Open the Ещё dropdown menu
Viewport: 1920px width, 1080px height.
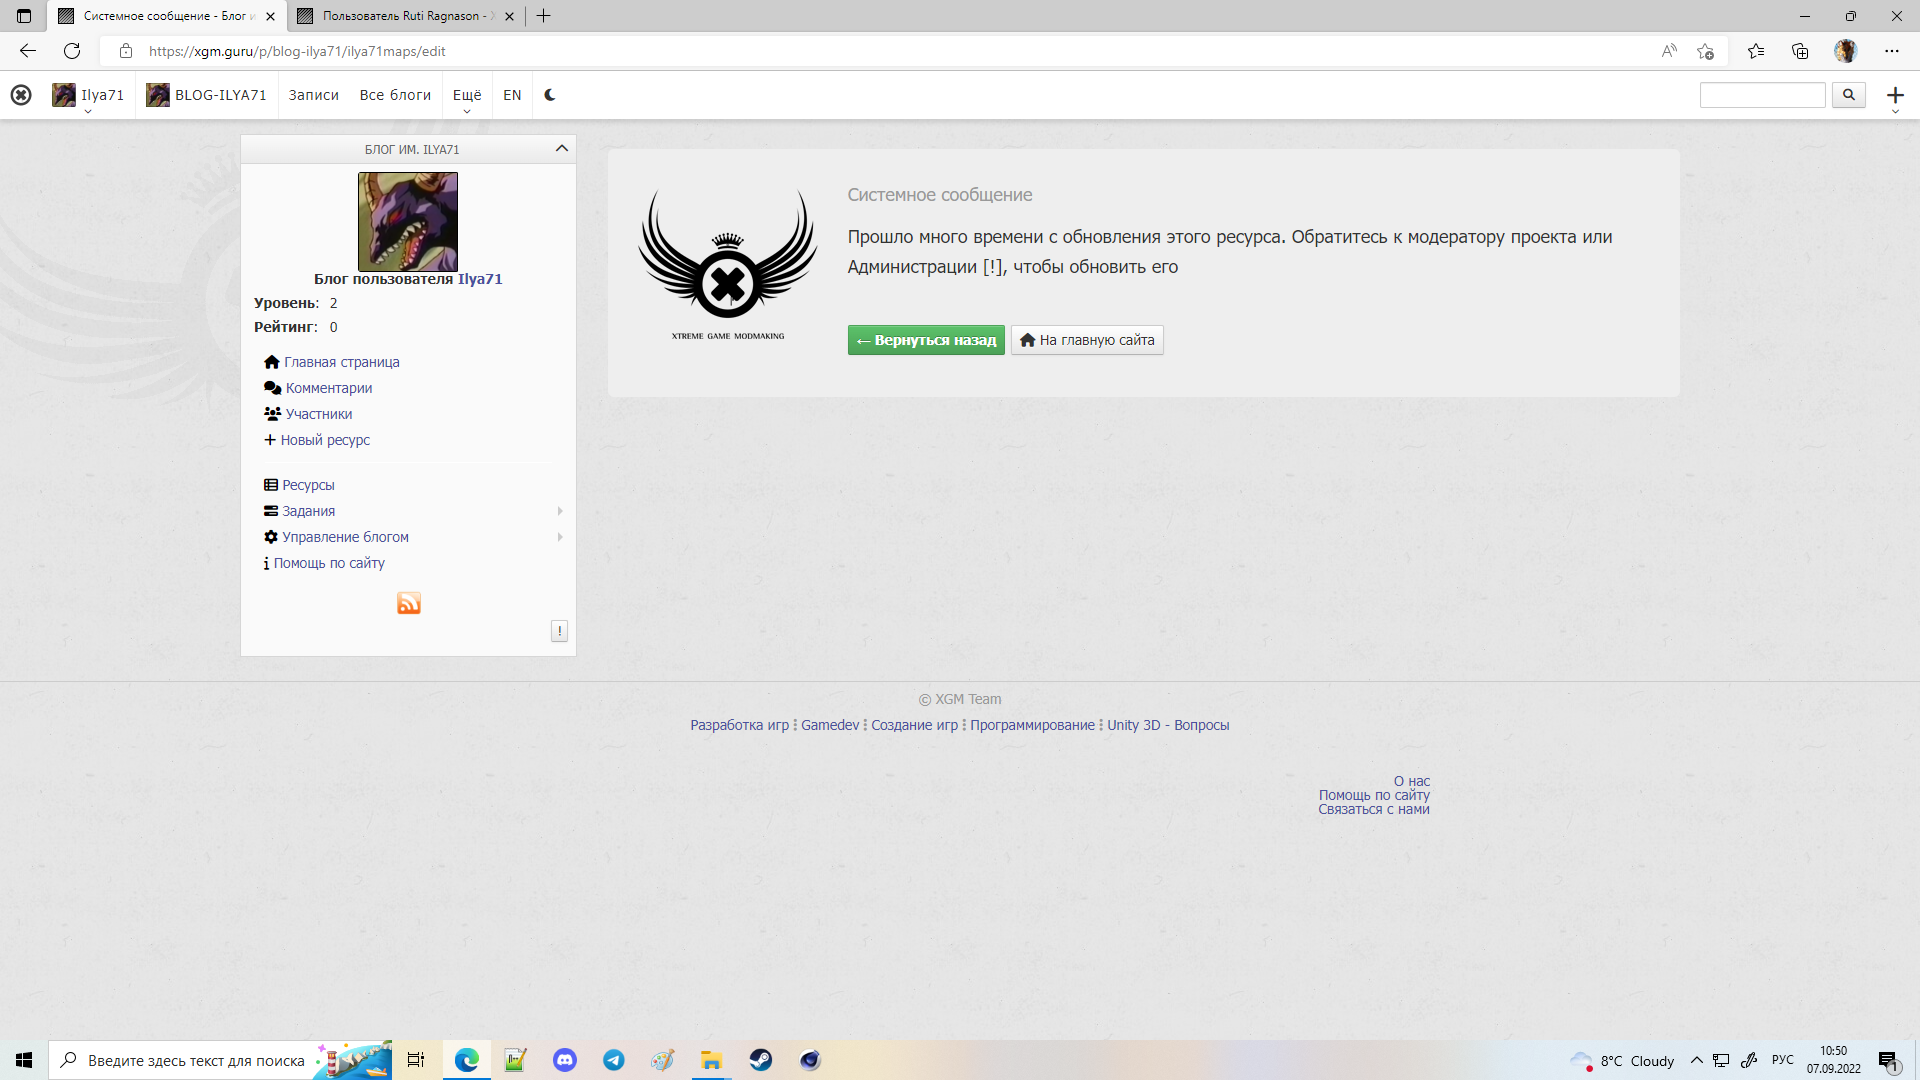(467, 96)
